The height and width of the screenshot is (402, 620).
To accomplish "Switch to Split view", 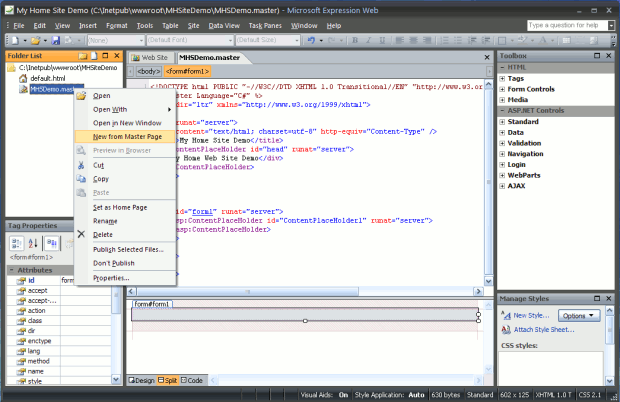I will coord(167,380).
